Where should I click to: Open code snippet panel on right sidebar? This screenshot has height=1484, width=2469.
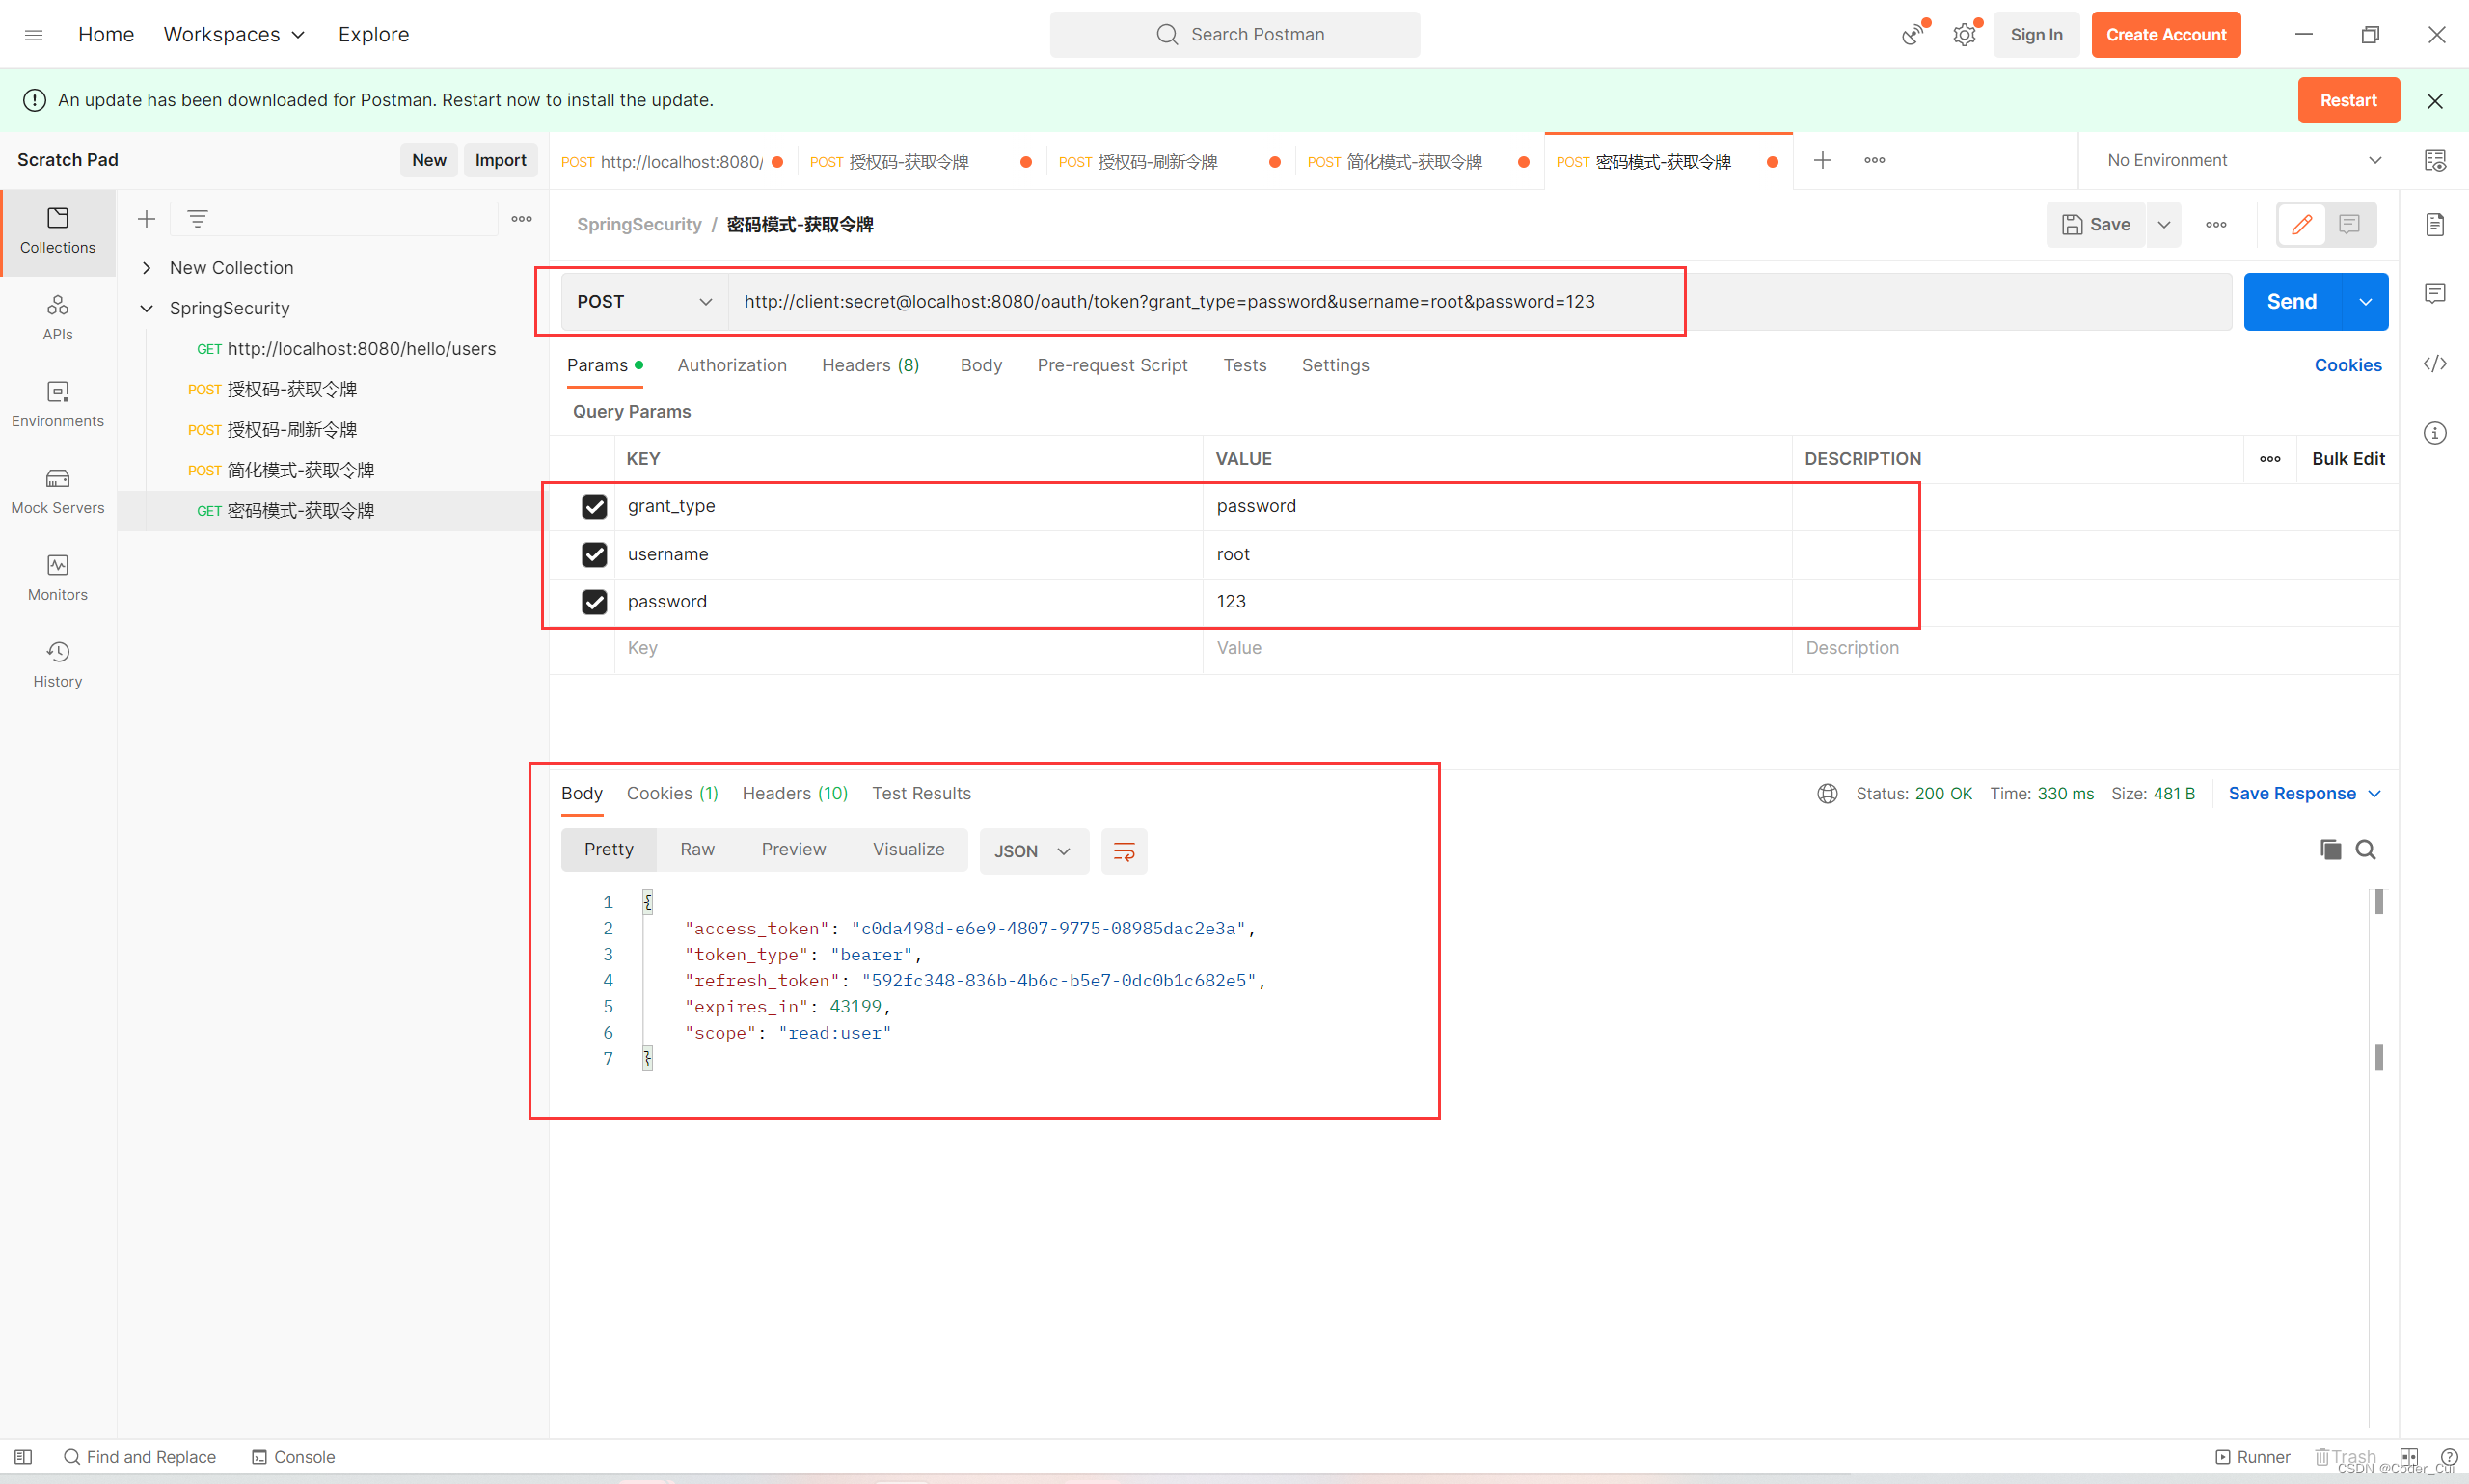pyautogui.click(x=2435, y=364)
